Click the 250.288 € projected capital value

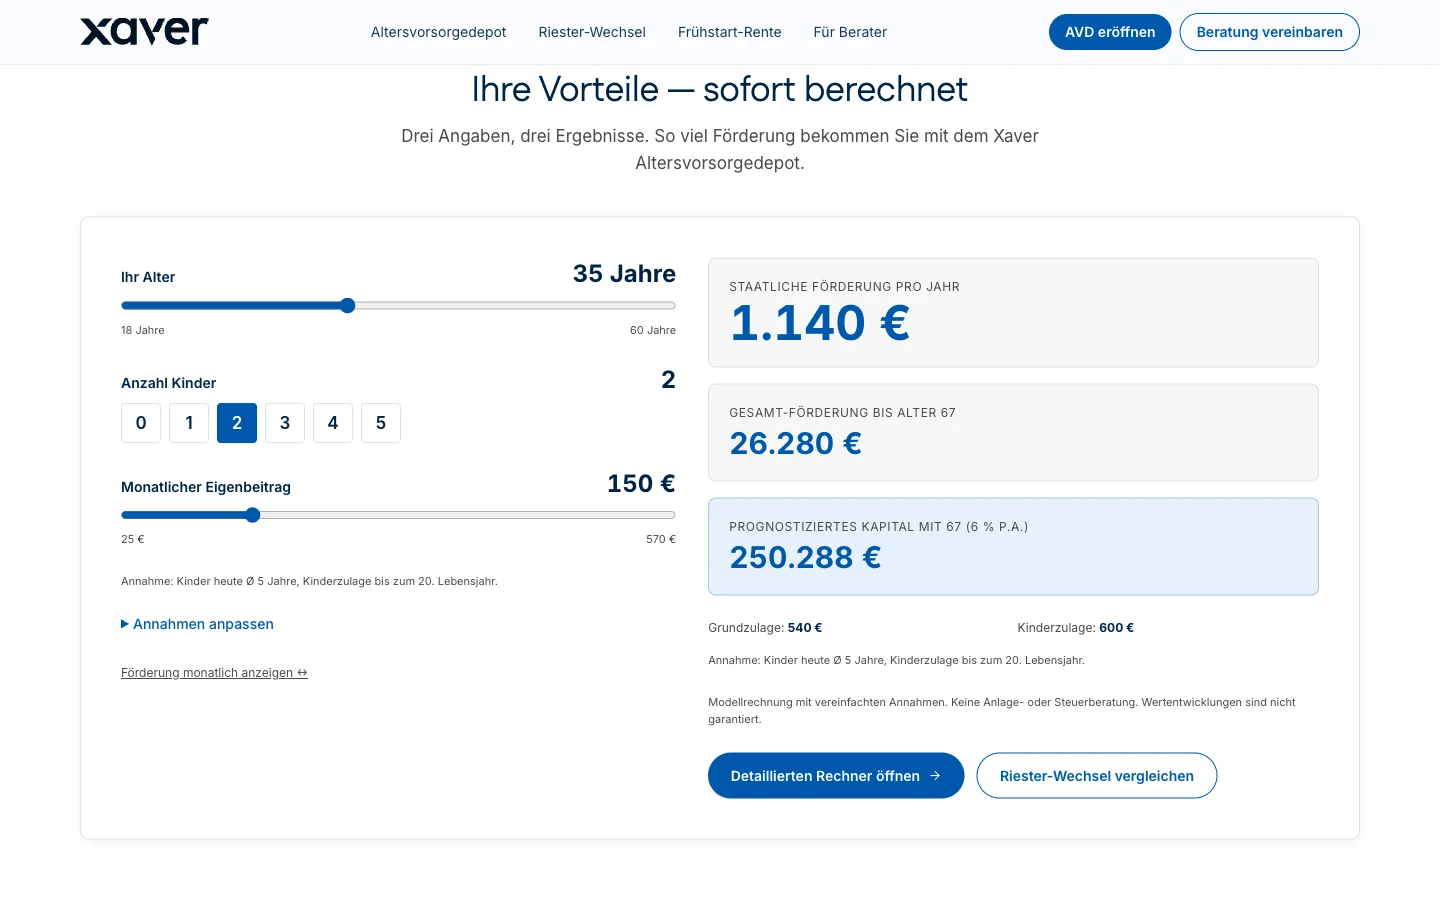click(806, 557)
